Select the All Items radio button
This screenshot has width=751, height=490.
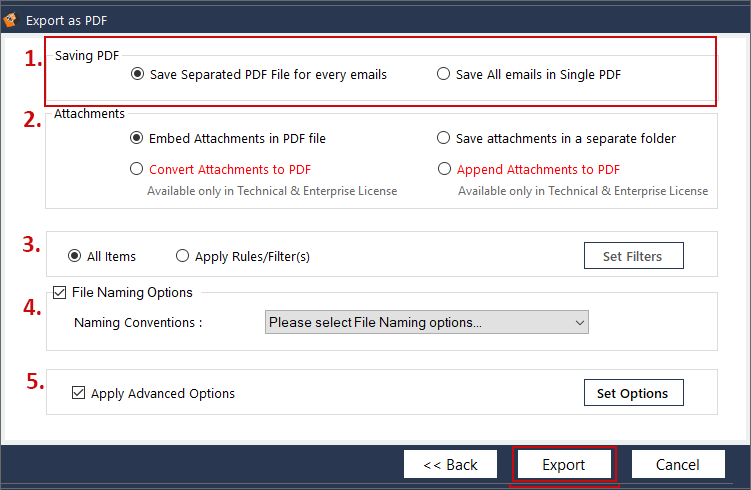pyautogui.click(x=75, y=256)
